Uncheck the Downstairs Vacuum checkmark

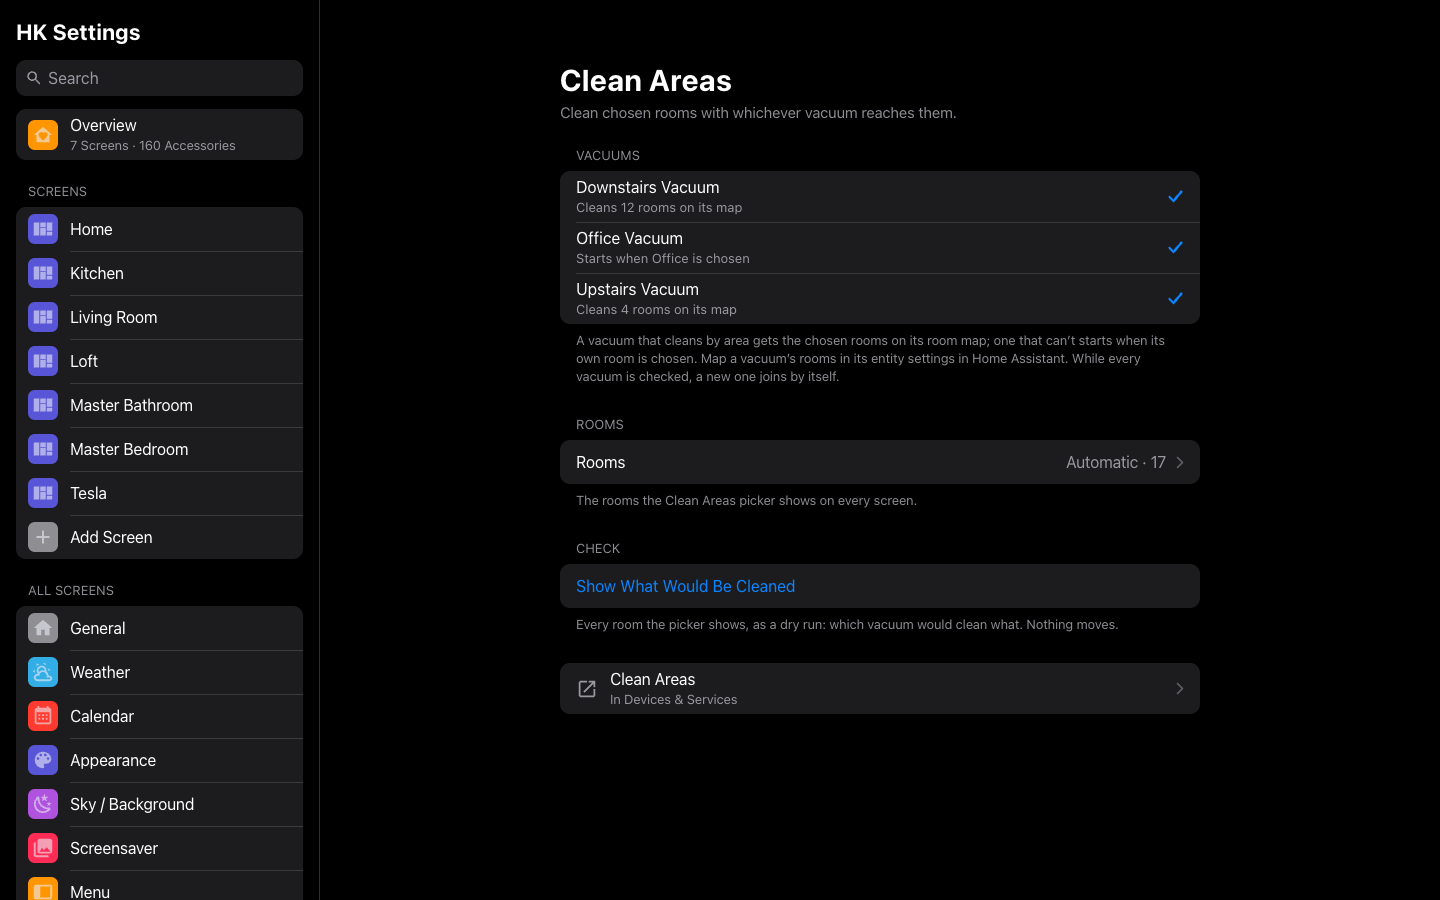1175,197
